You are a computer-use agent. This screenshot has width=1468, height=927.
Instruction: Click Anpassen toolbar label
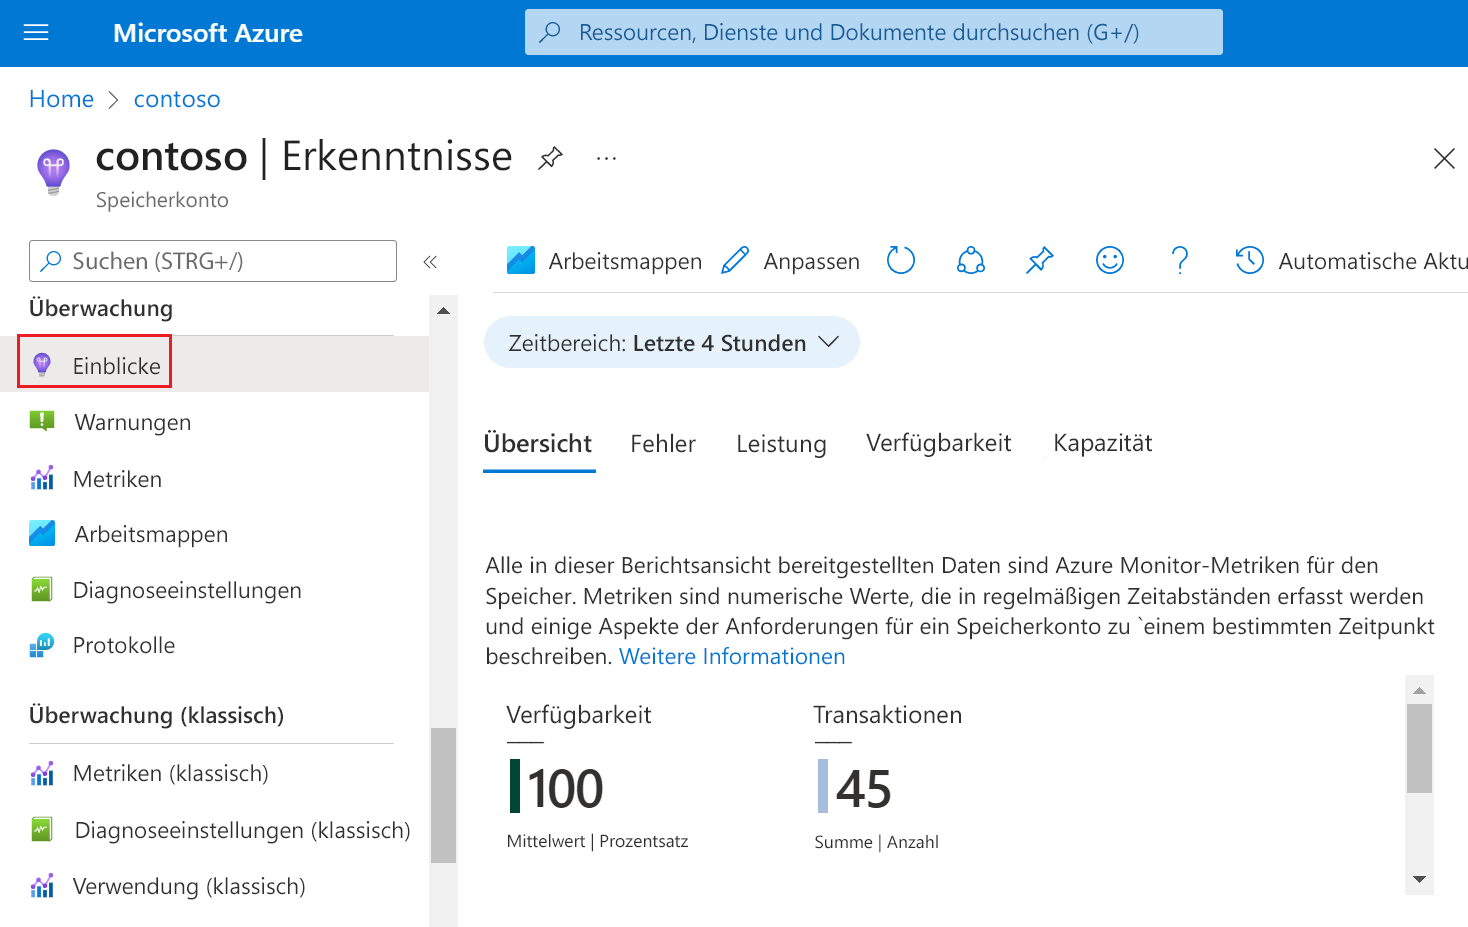tap(812, 261)
